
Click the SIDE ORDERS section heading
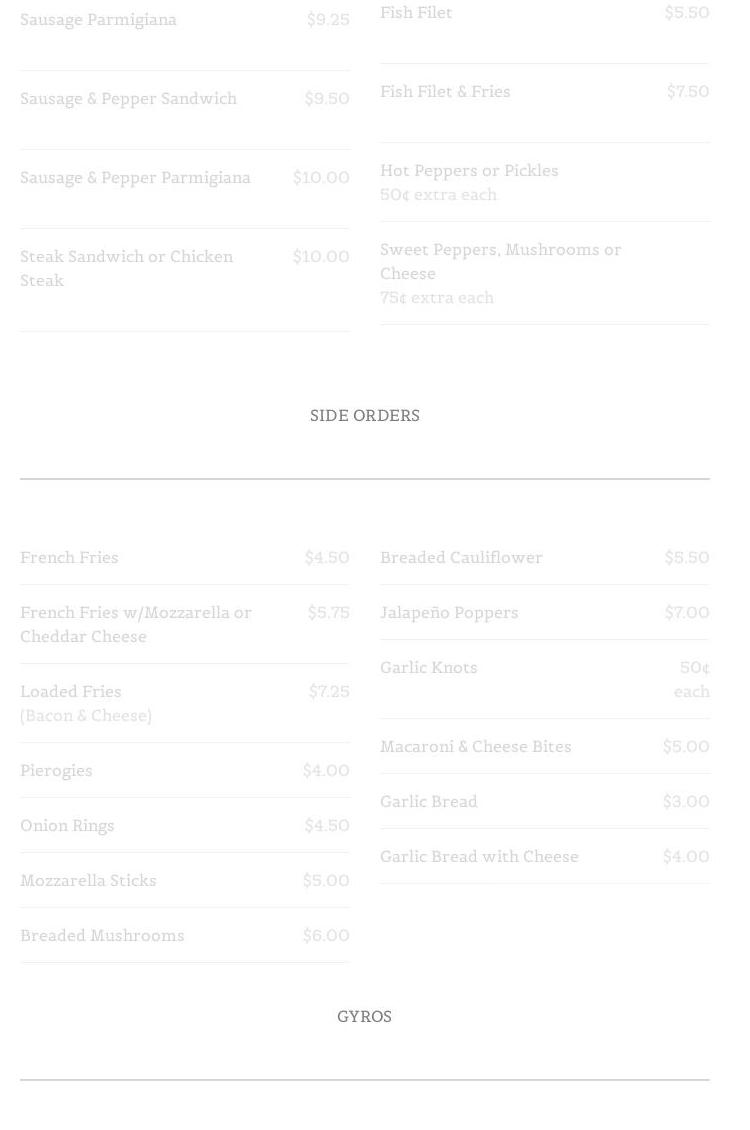365,416
